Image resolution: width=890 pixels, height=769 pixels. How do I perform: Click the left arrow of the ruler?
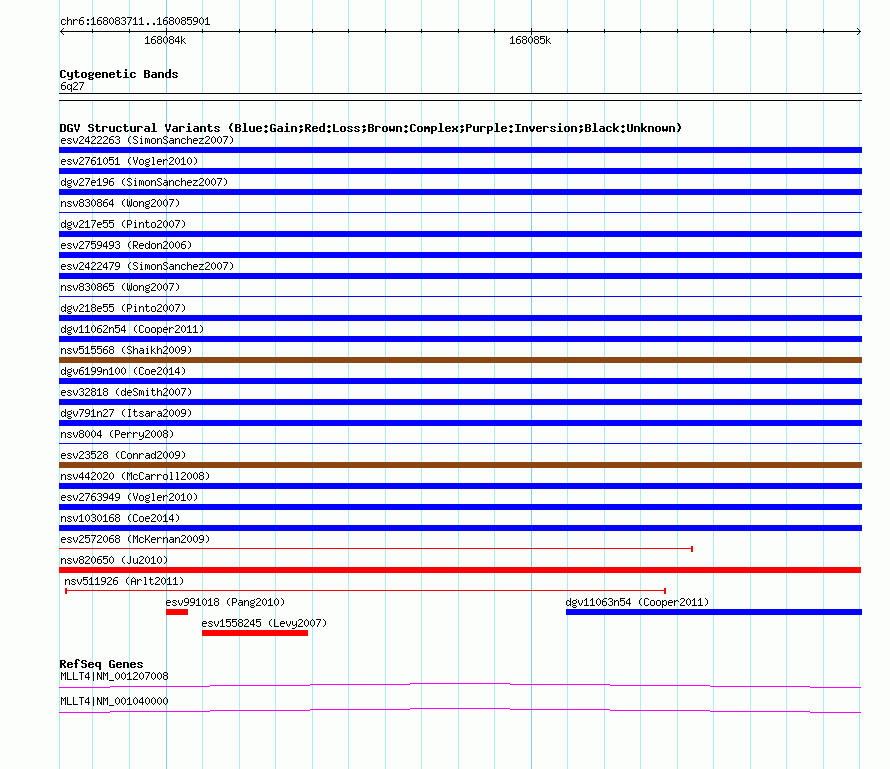click(x=62, y=32)
